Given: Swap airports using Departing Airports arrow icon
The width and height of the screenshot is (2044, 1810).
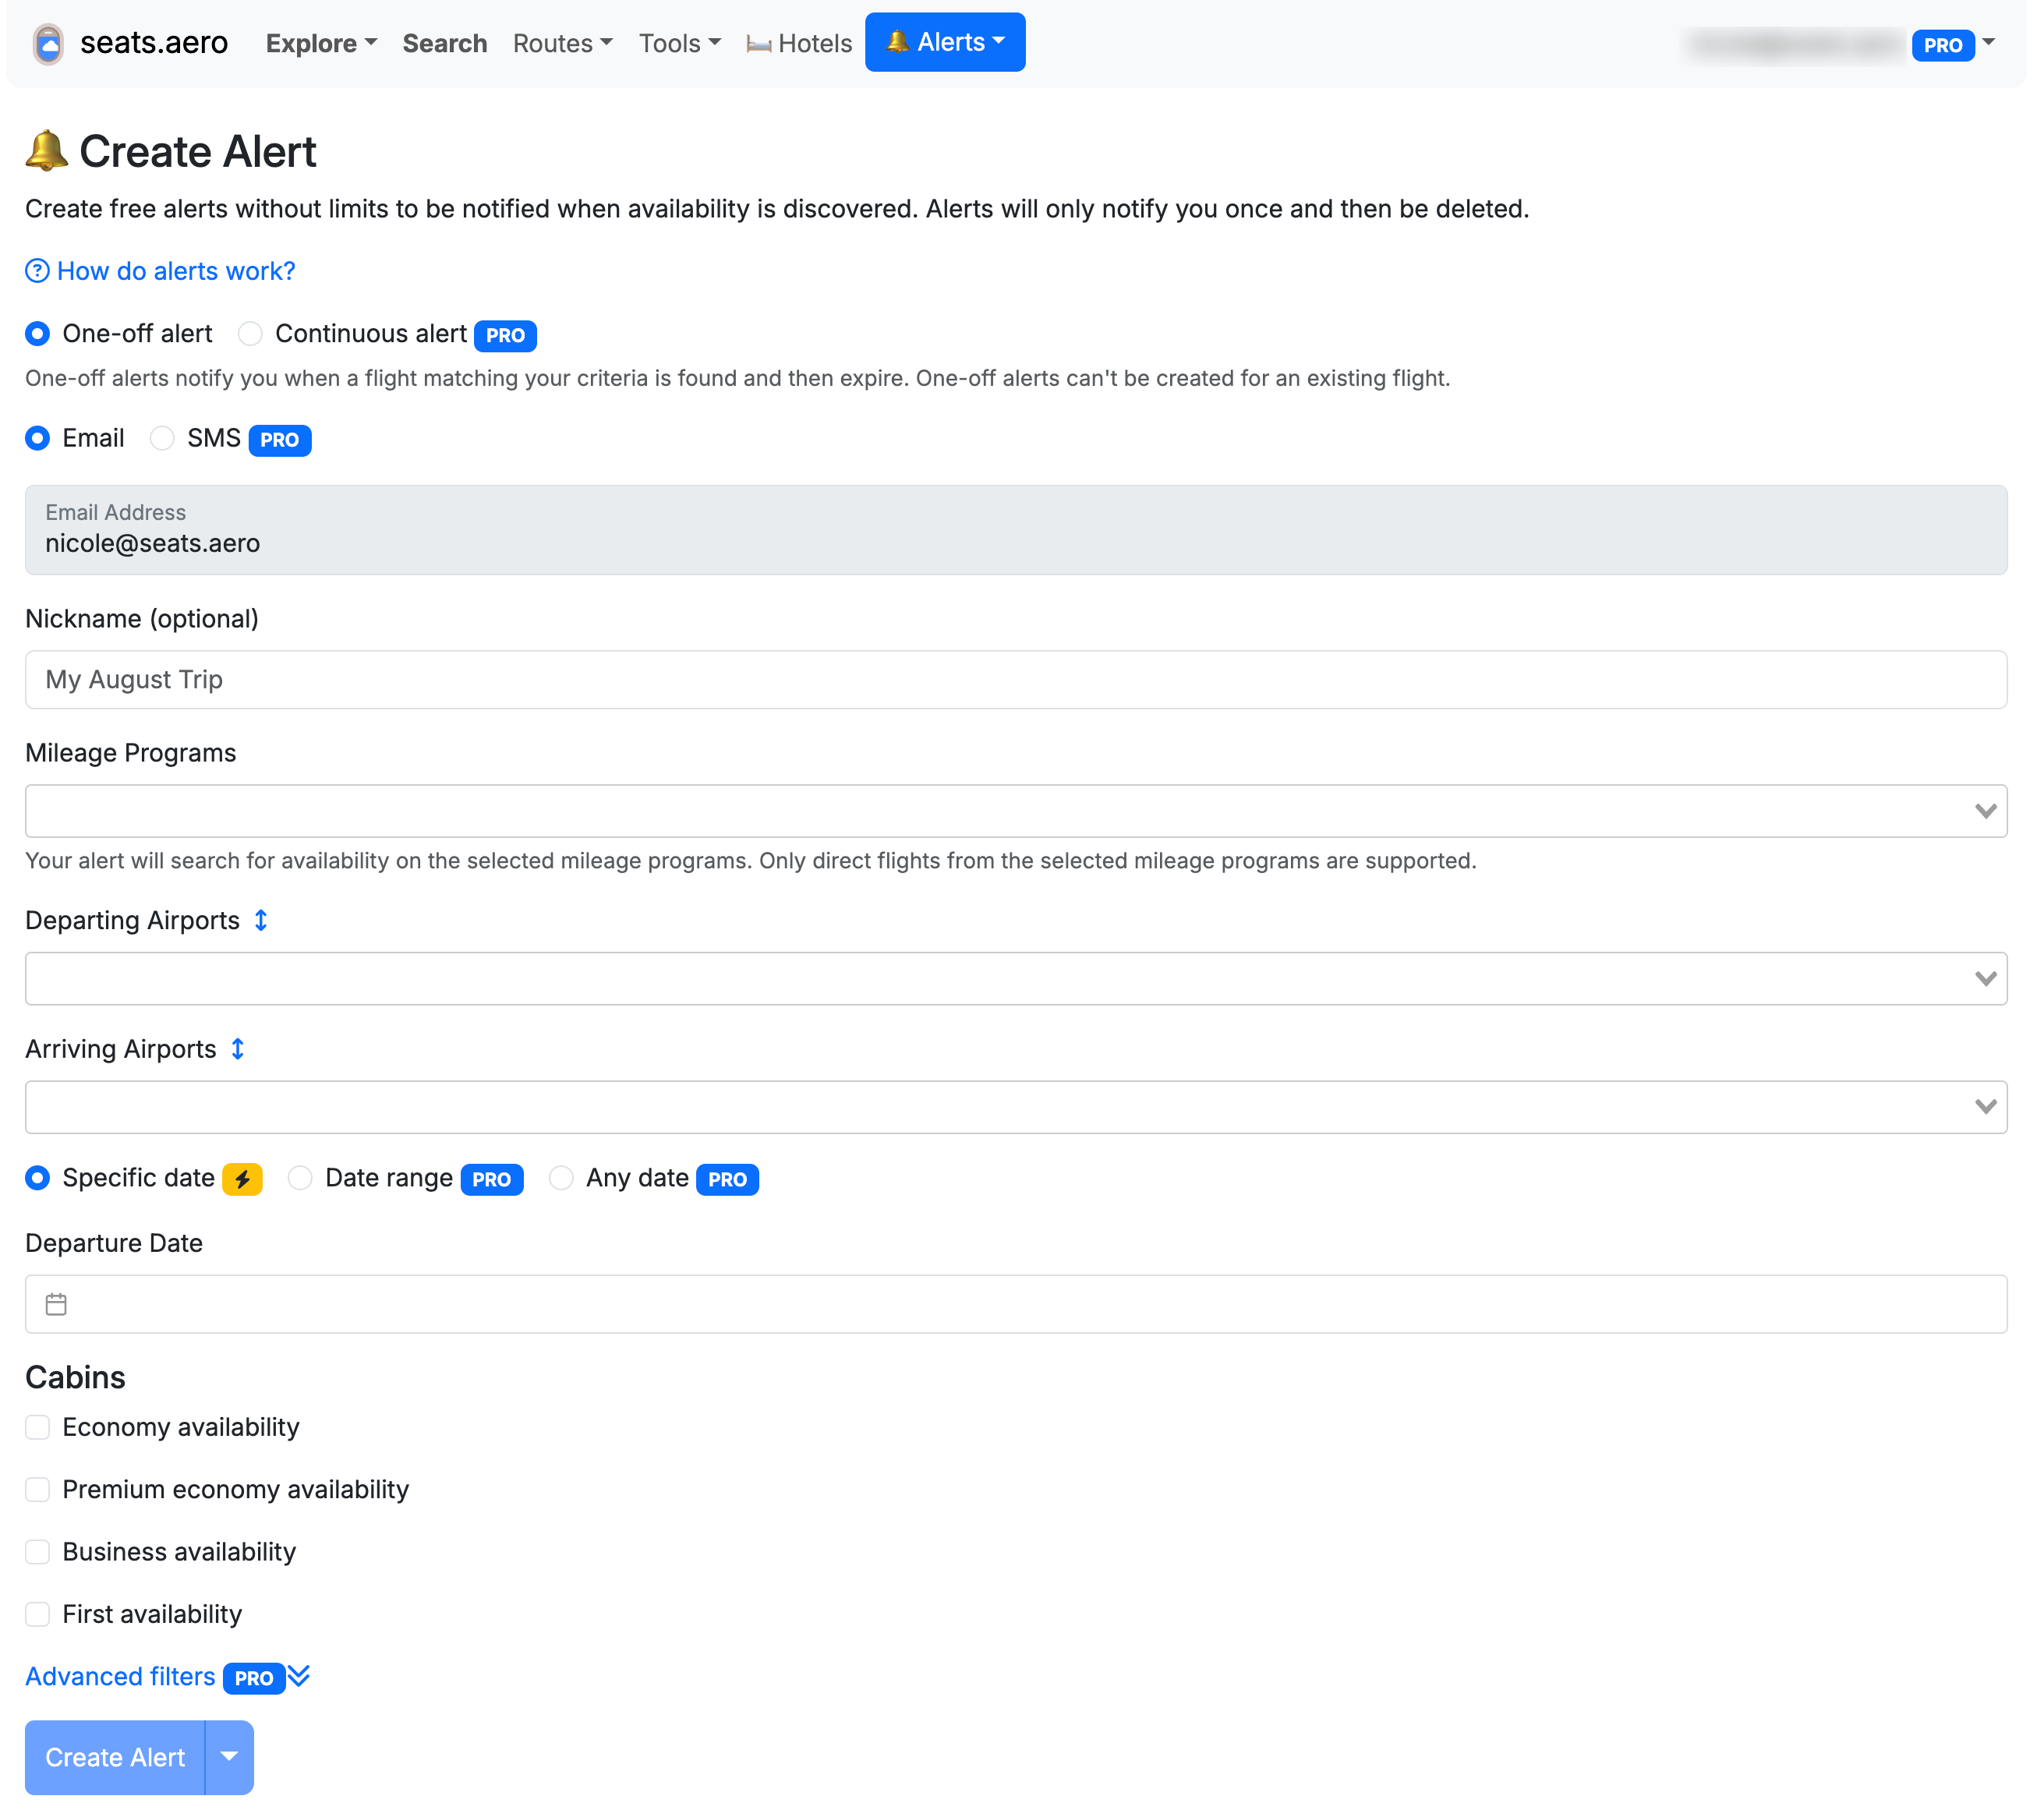Looking at the screenshot, I should (x=261, y=920).
